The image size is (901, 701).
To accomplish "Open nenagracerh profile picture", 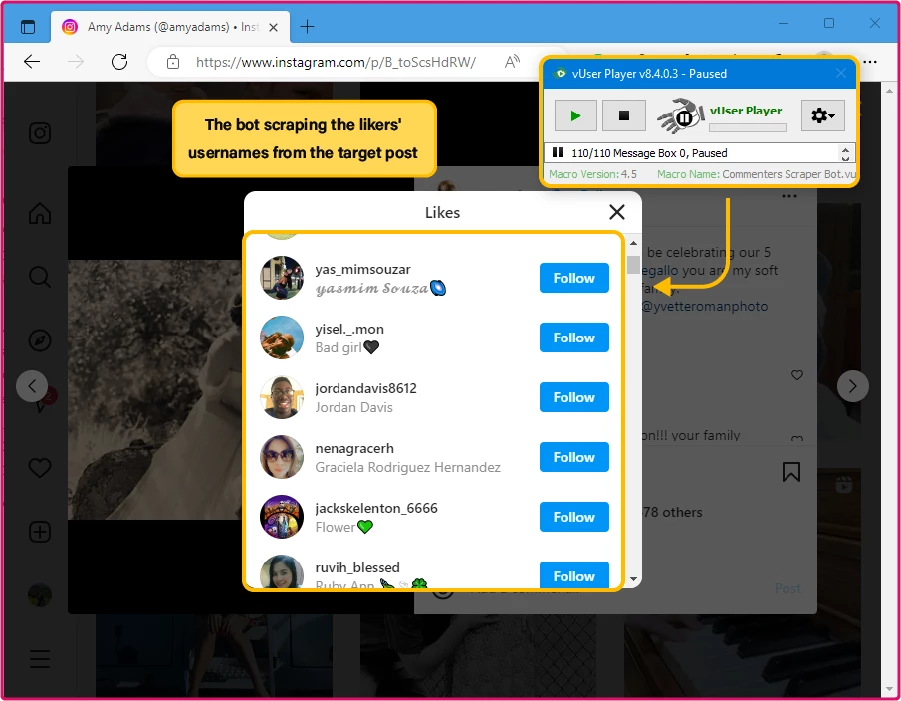I will [x=282, y=457].
